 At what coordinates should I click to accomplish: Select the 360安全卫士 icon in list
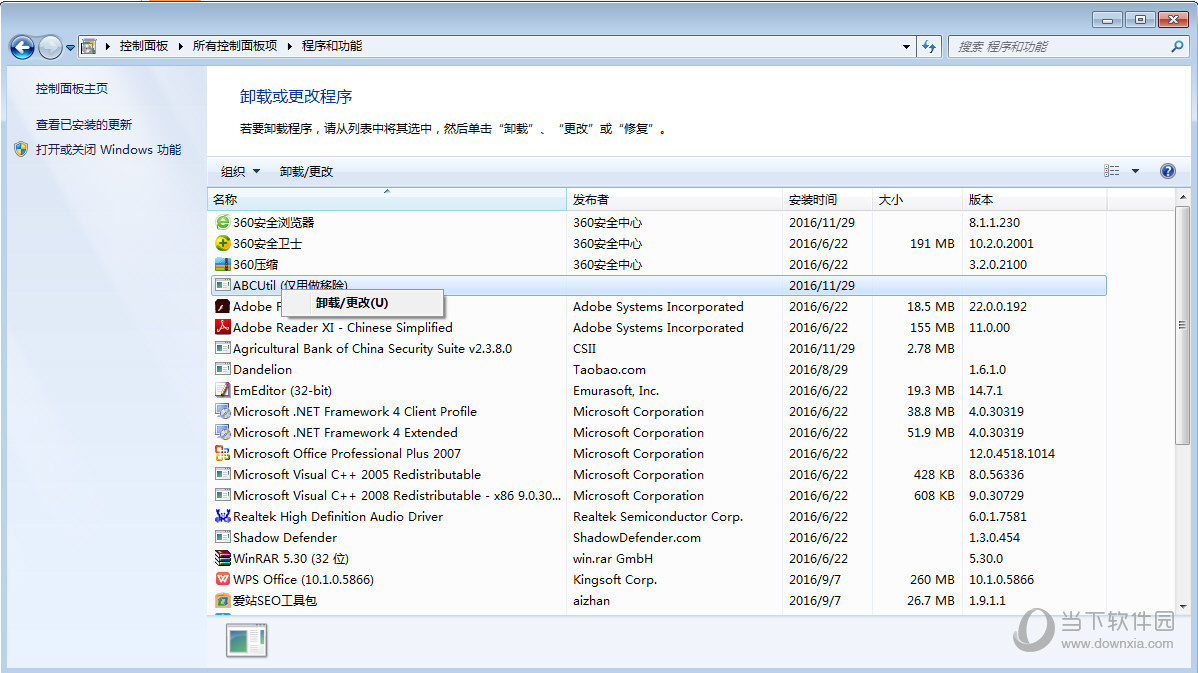(x=223, y=243)
